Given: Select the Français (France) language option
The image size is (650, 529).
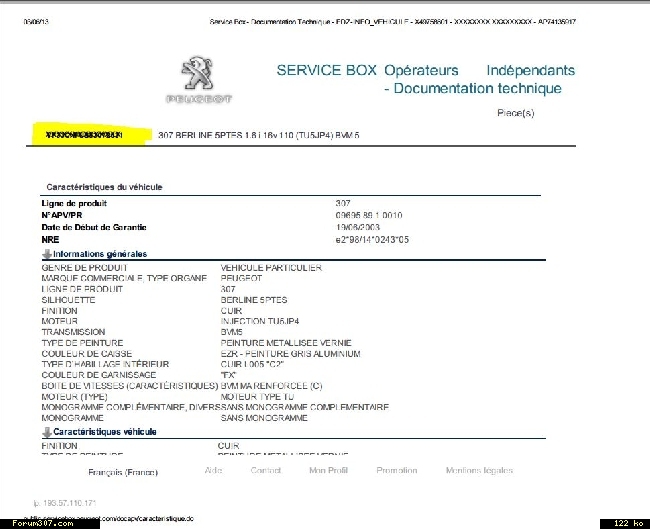Looking at the screenshot, I should click(x=123, y=472).
